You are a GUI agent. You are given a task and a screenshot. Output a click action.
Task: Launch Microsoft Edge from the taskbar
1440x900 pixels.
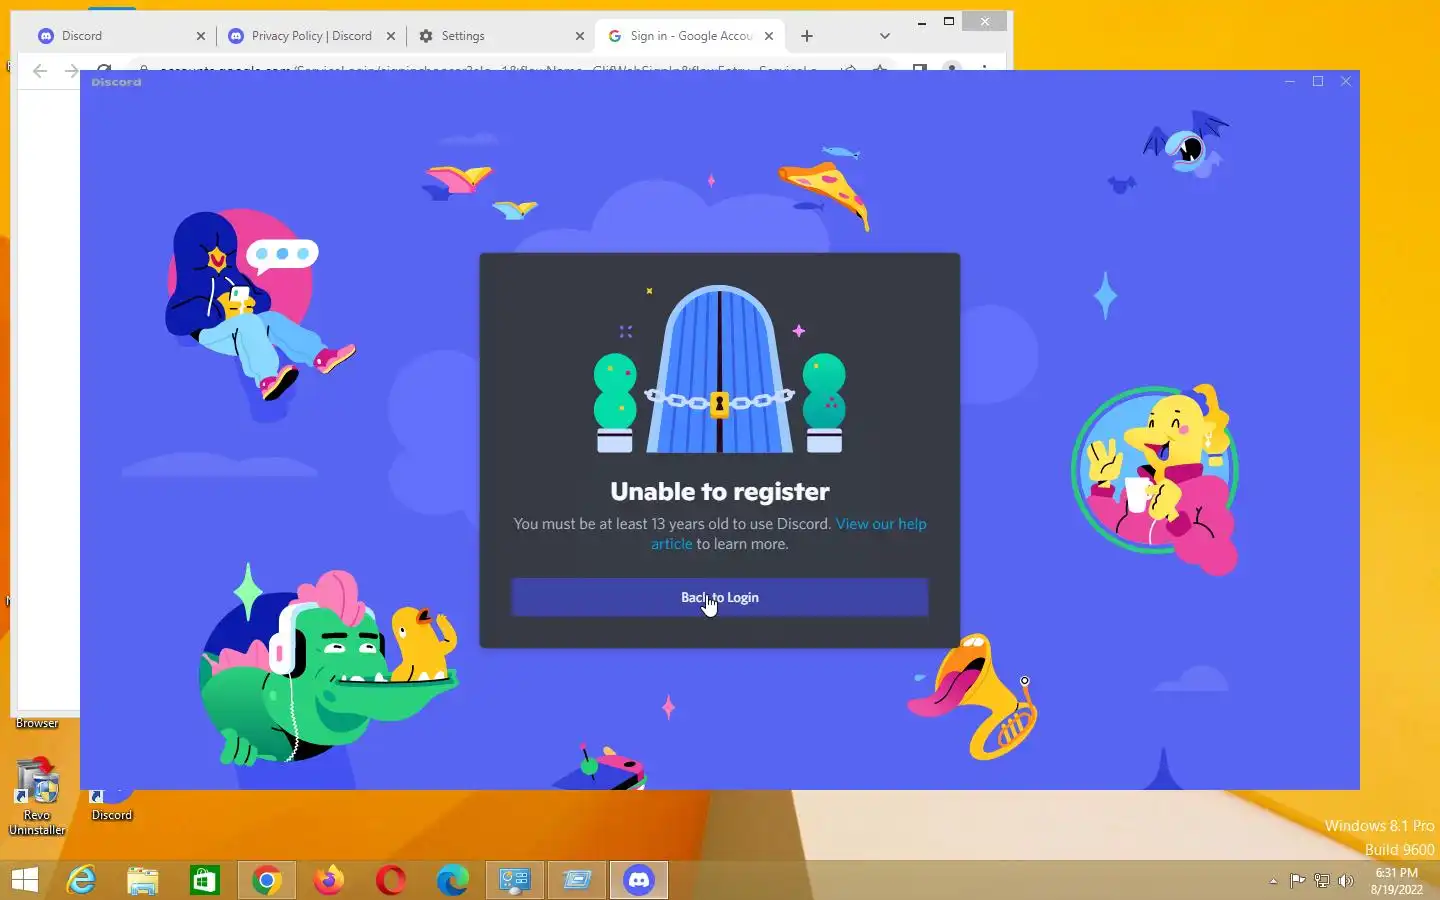453,880
